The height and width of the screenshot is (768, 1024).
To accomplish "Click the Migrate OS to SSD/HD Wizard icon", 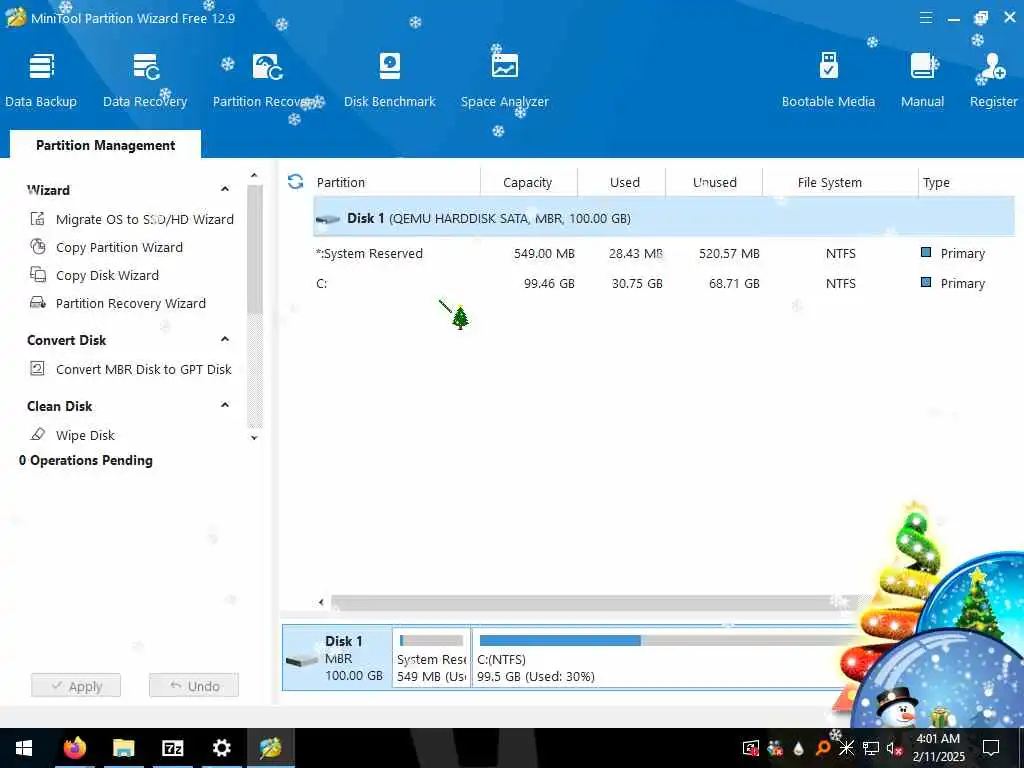I will [x=38, y=219].
